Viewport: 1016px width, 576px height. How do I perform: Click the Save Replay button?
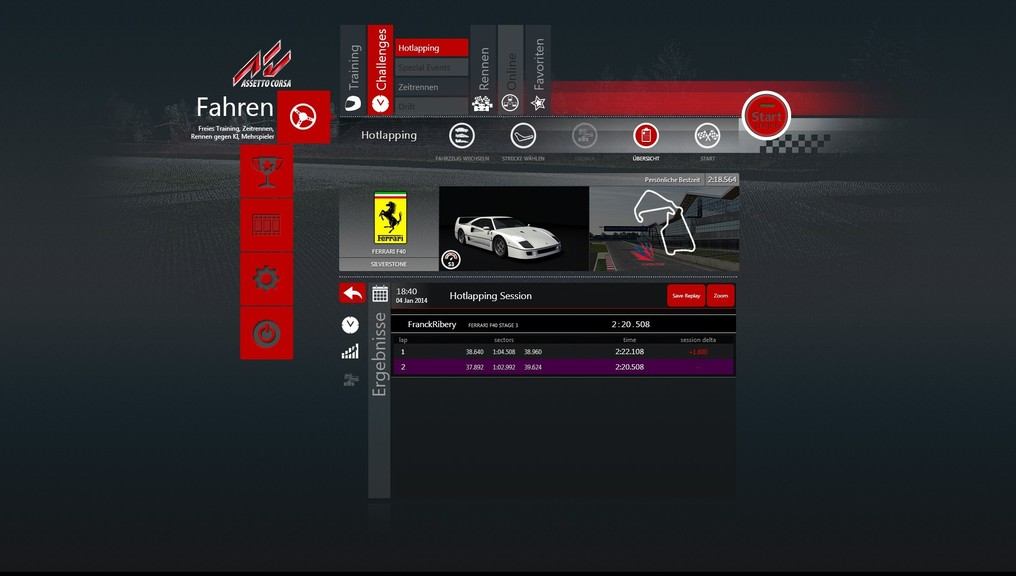[686, 295]
